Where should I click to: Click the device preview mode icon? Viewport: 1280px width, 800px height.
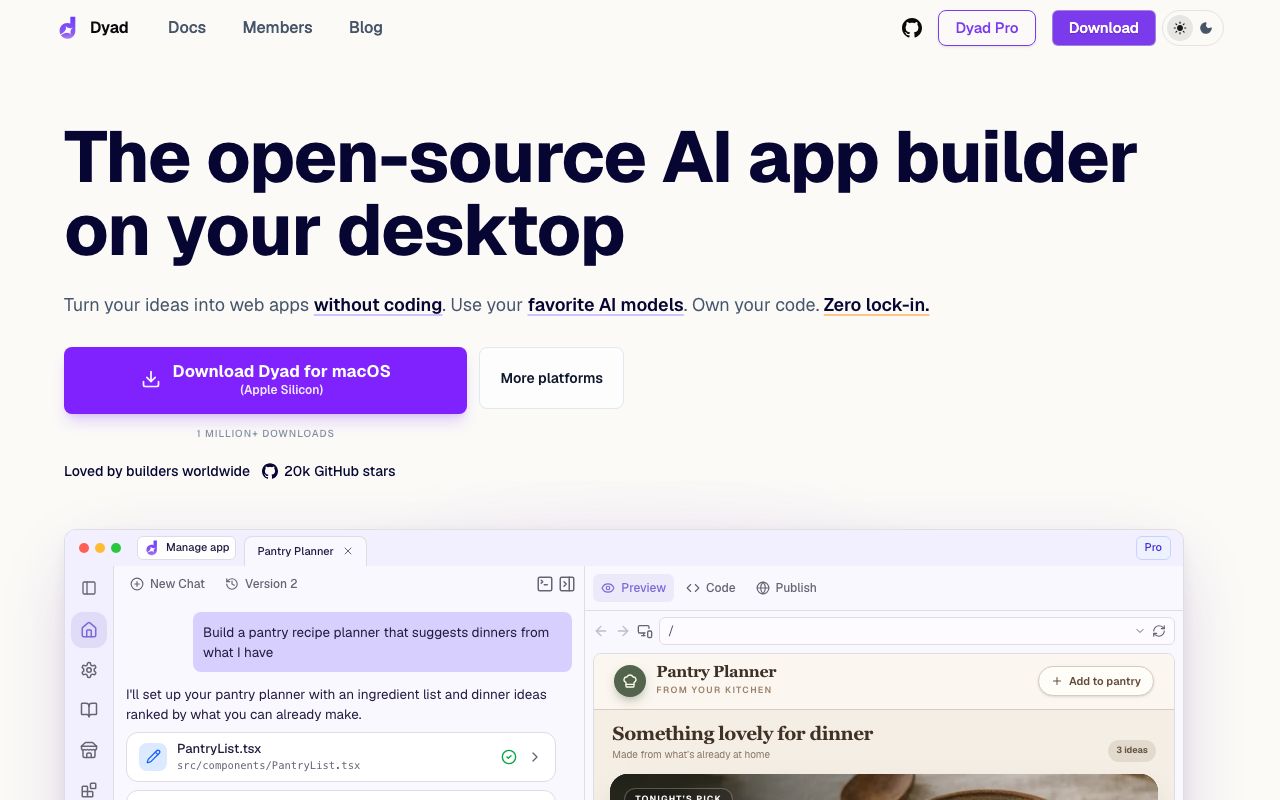tap(645, 631)
